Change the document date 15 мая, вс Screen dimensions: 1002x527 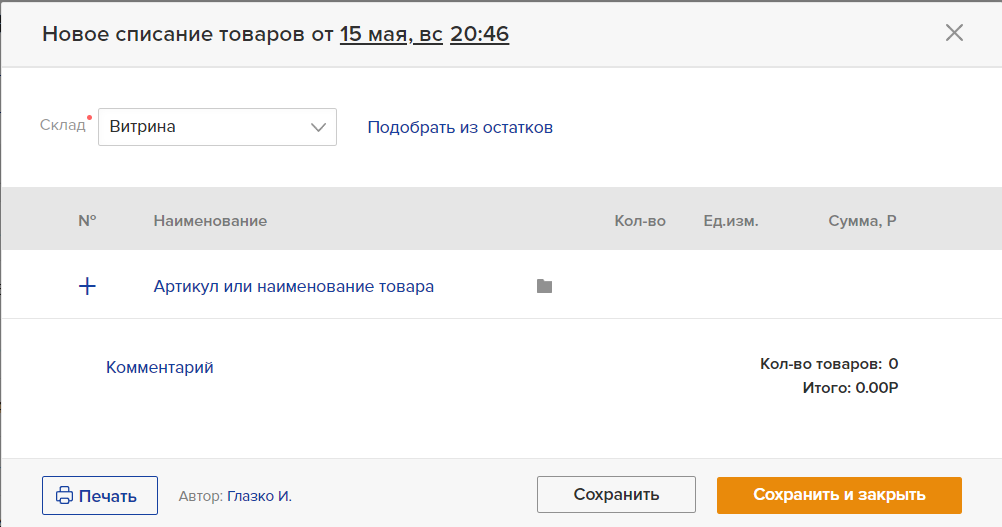[391, 34]
